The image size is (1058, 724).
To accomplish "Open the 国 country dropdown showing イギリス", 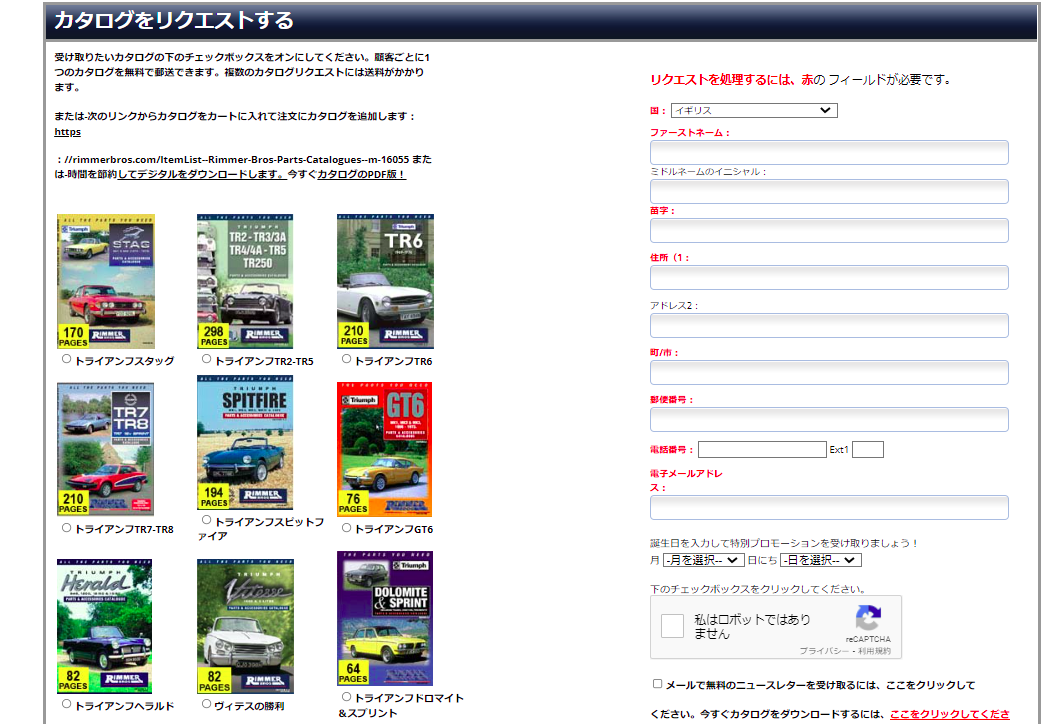I will point(753,110).
